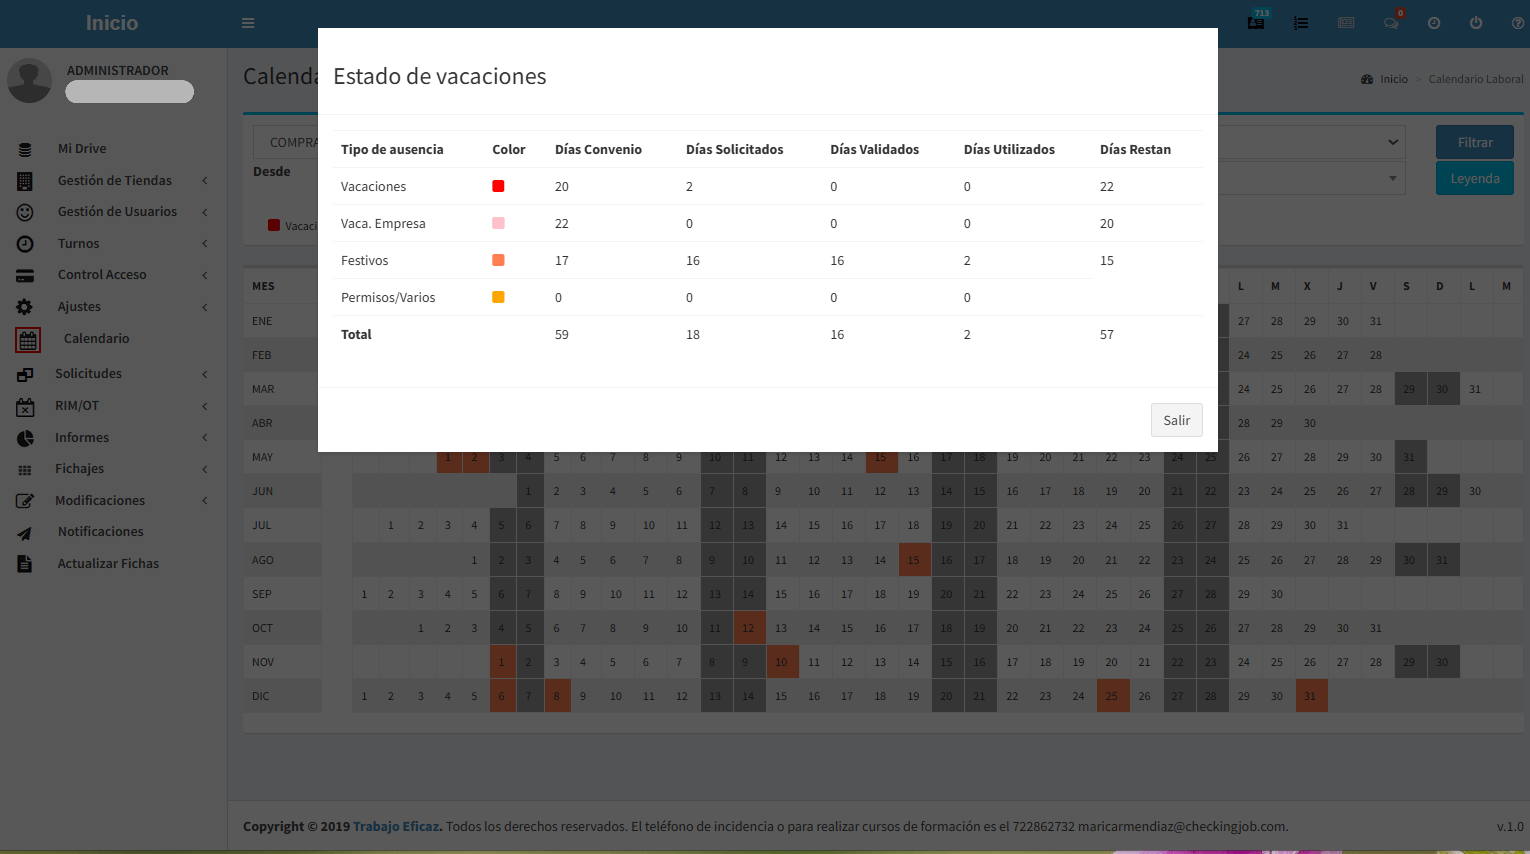1530x854 pixels.
Task: Open the newspaper icon in the header
Action: tap(1346, 23)
